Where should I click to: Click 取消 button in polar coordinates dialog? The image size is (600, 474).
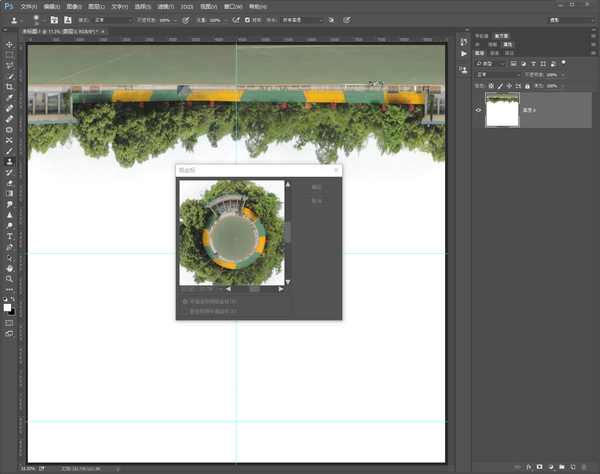[316, 201]
